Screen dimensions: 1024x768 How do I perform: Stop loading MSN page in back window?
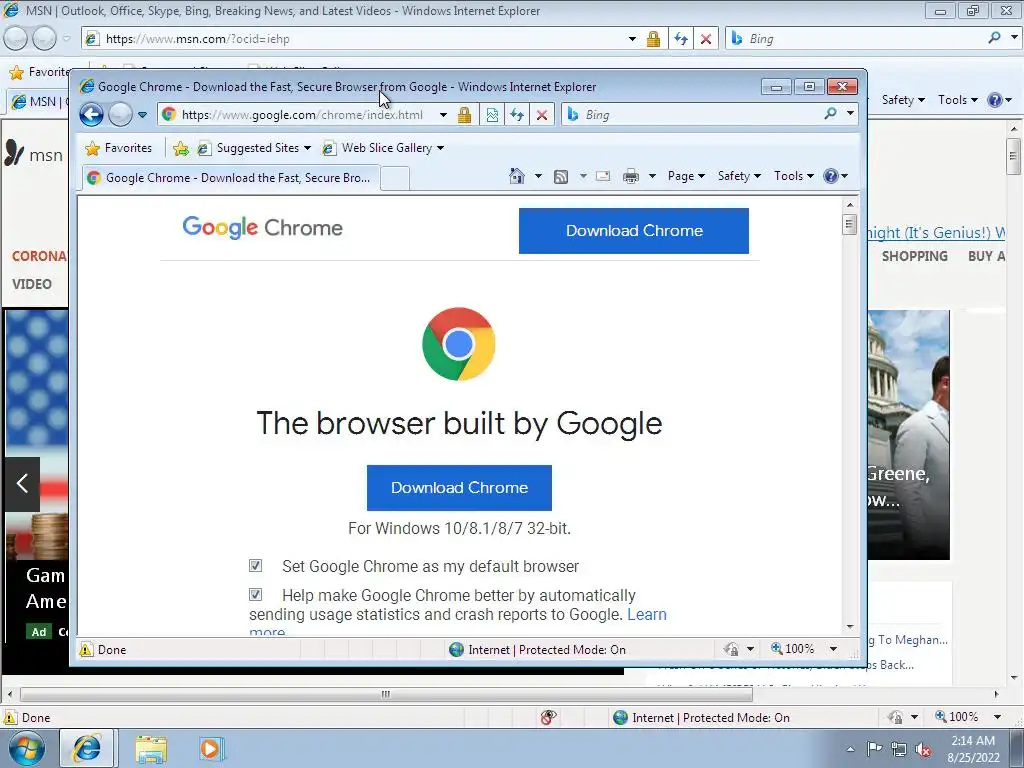[706, 39]
